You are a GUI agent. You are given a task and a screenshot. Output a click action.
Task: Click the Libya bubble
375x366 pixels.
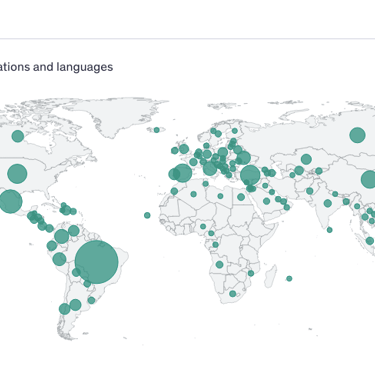pos(220,196)
